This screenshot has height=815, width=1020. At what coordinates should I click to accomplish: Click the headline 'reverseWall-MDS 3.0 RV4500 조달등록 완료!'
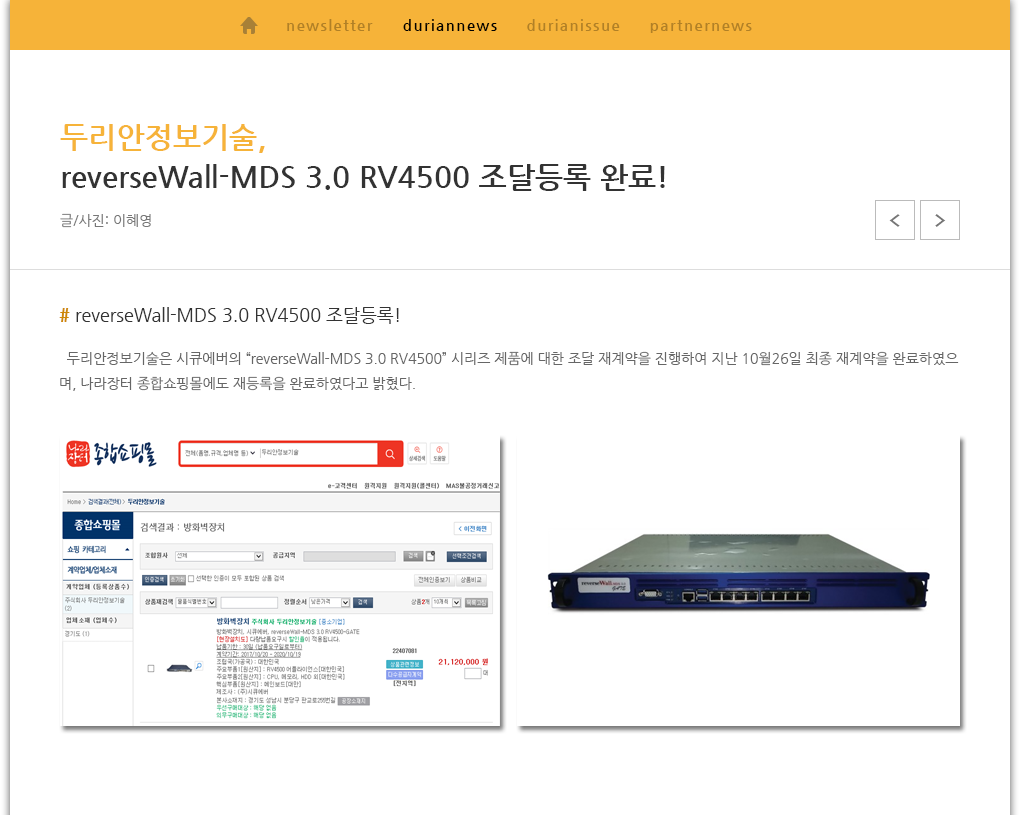coord(364,177)
